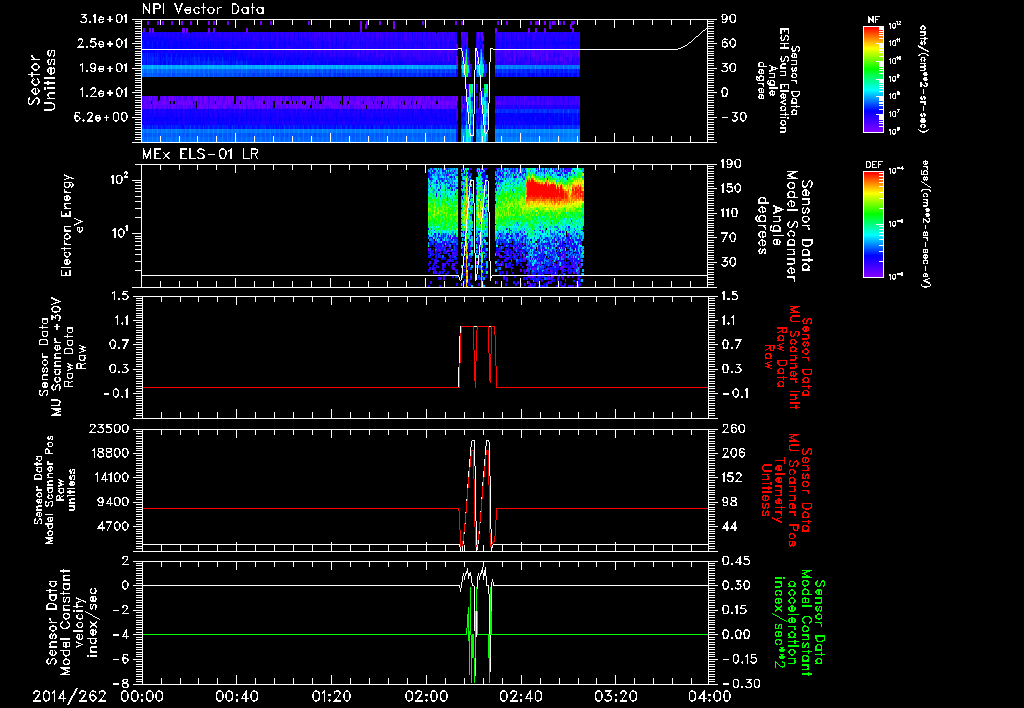Click the "9400" scanner position tick value
The image size is (1024, 708).
point(114,502)
